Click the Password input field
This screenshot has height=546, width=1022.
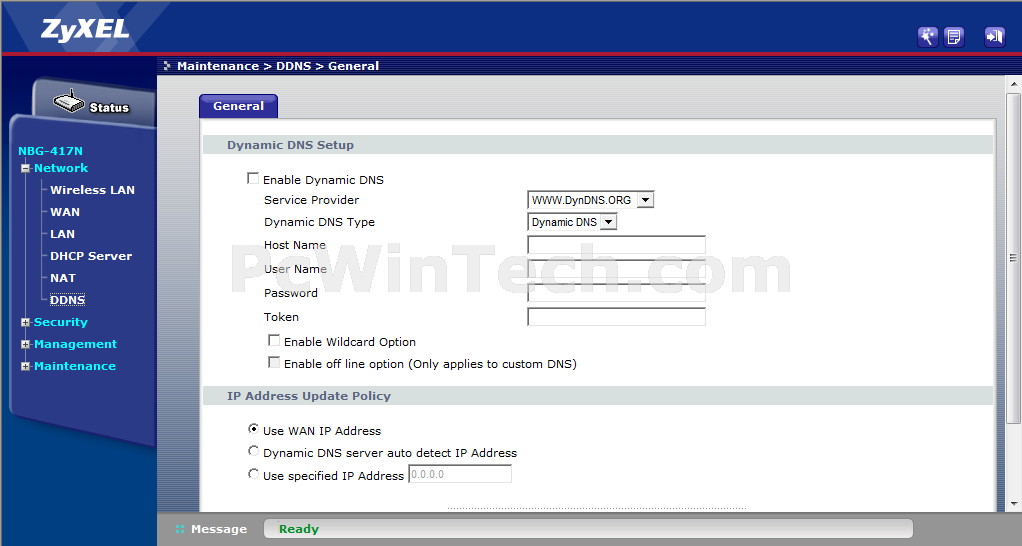tap(617, 293)
